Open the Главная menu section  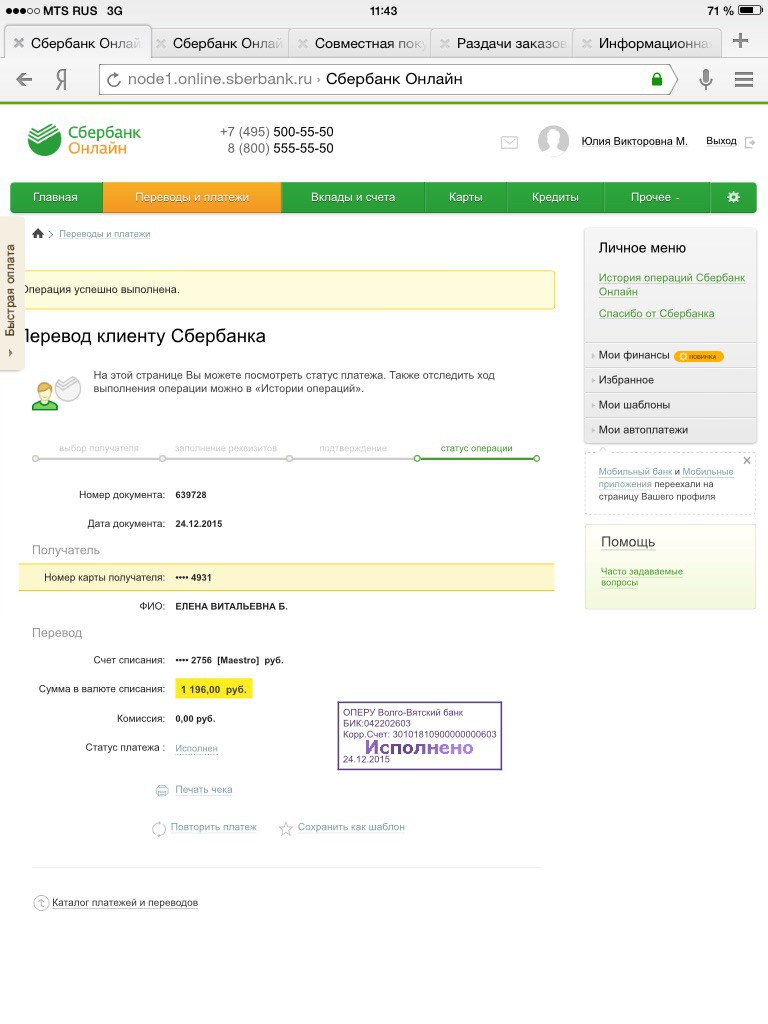(56, 197)
